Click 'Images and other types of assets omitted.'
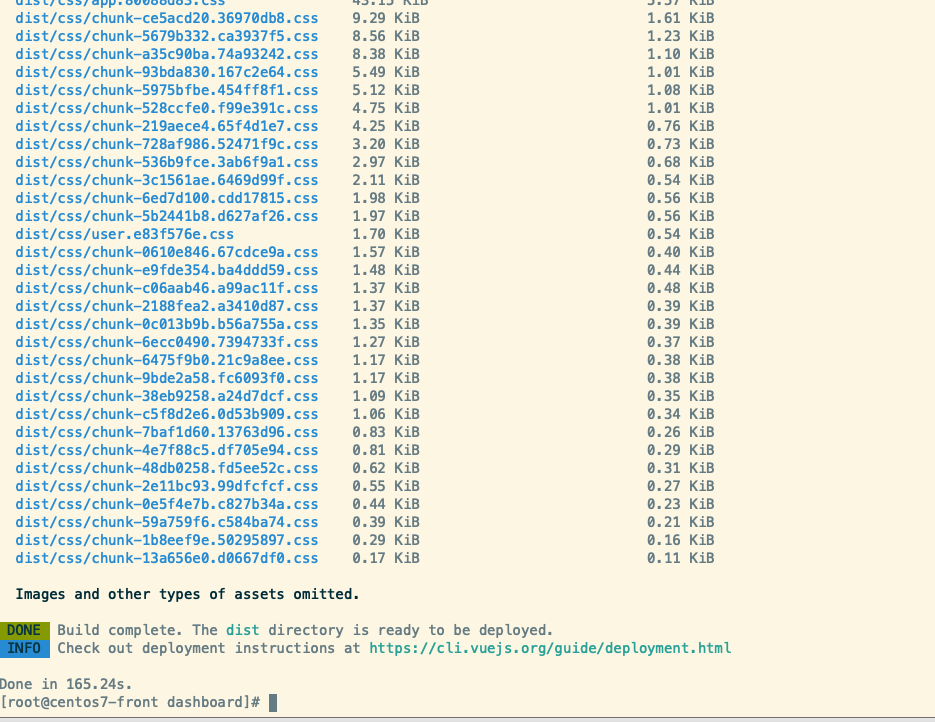Viewport: 935px width, 722px height. click(187, 594)
